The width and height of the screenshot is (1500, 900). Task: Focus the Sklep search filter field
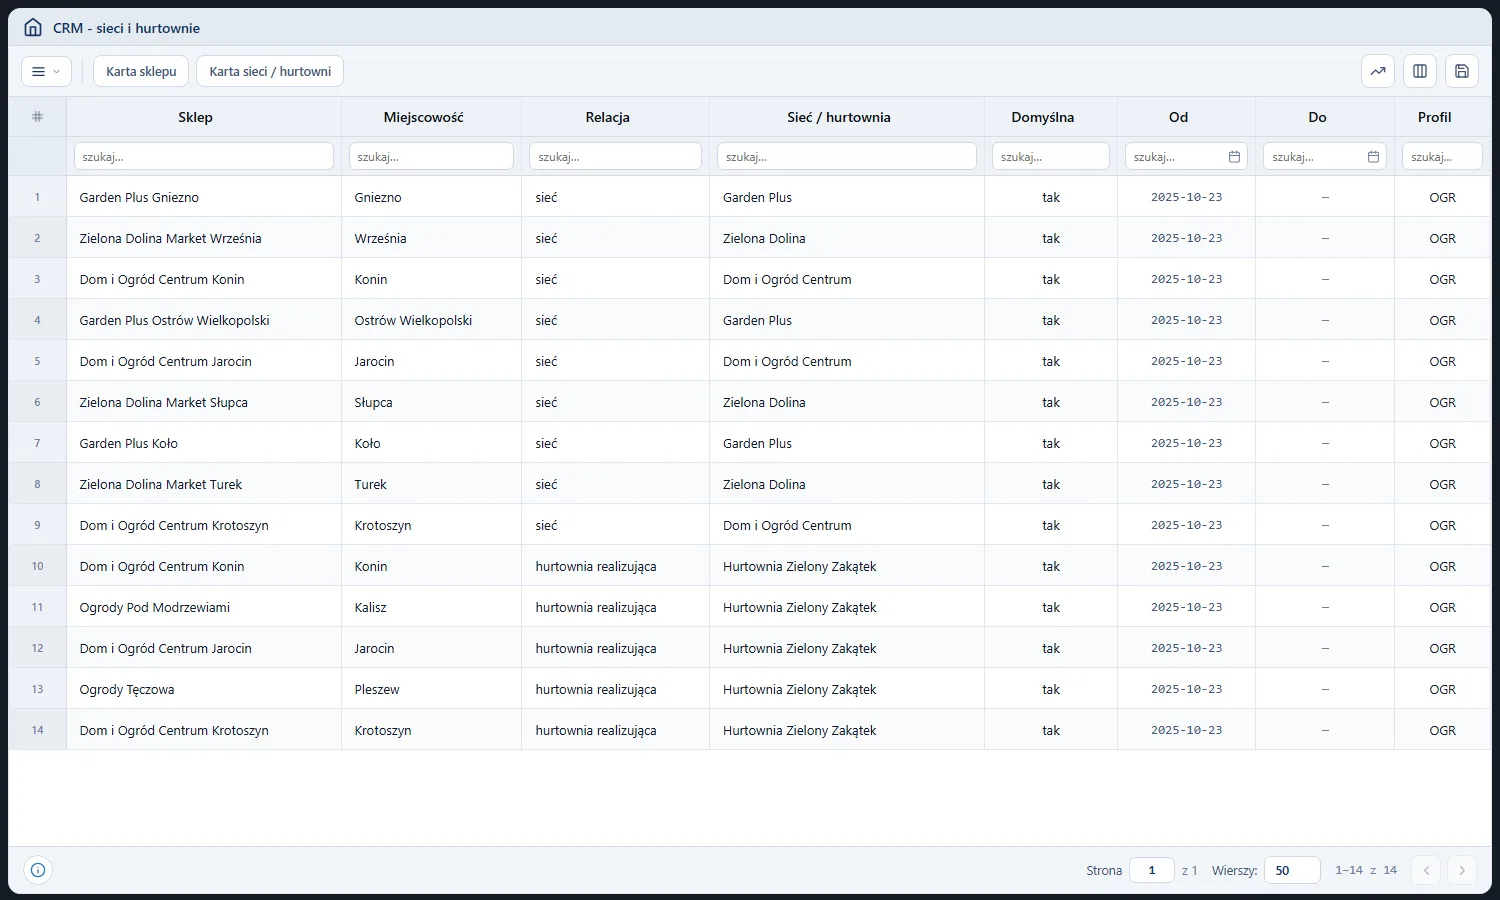pos(204,157)
